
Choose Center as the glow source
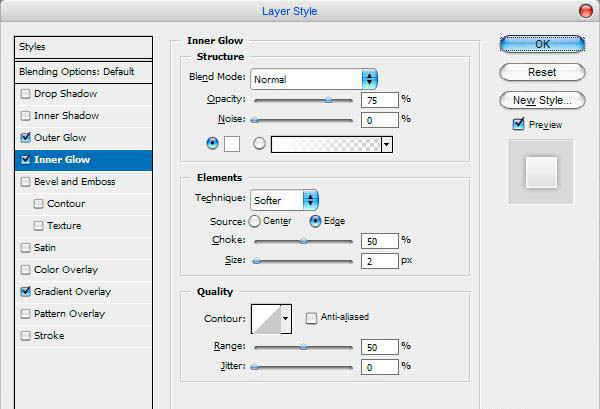tap(254, 221)
